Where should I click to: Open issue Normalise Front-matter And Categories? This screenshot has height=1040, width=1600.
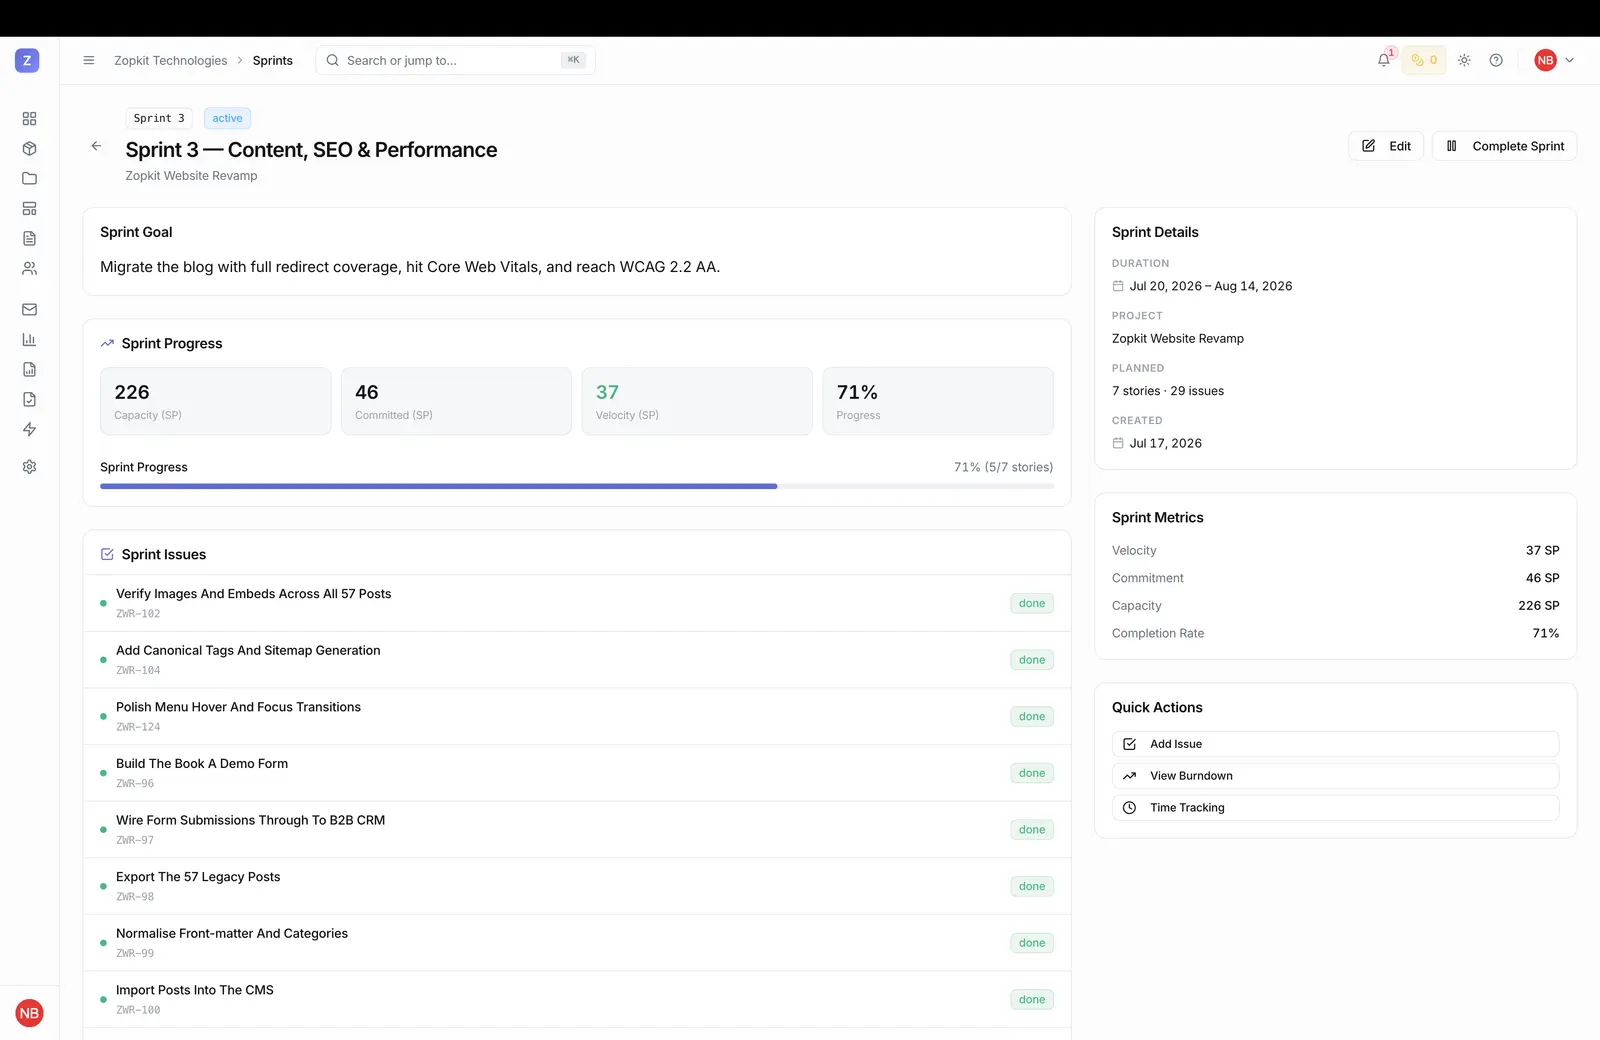(577, 943)
